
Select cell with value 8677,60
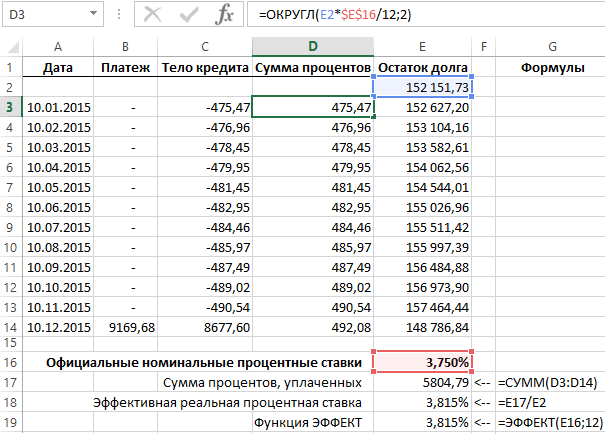(x=205, y=328)
